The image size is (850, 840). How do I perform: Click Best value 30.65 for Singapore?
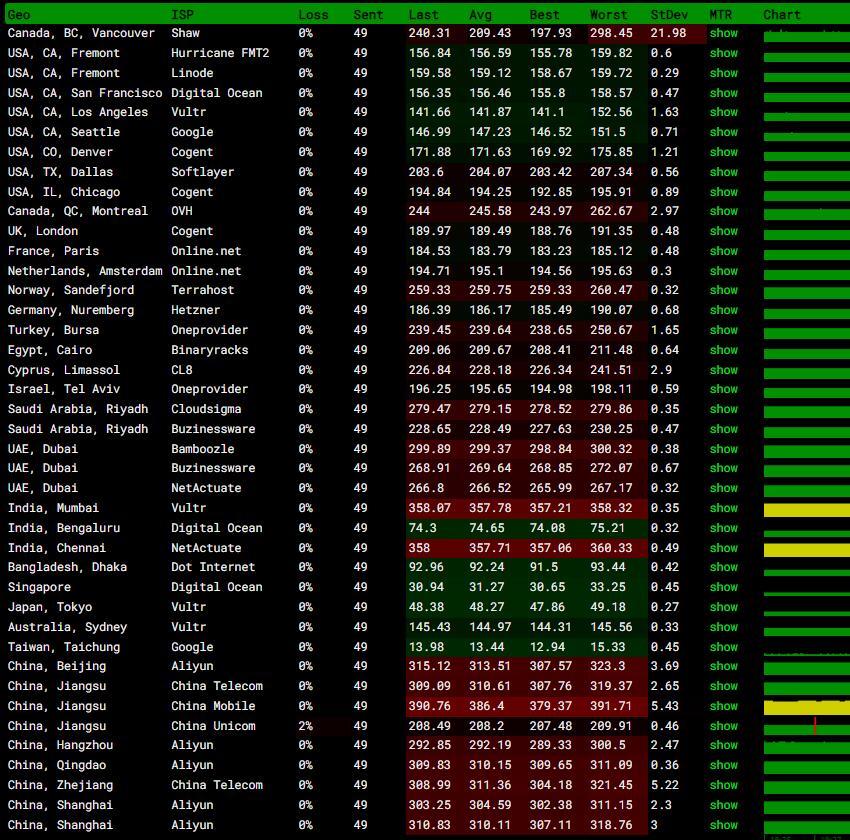(550, 587)
